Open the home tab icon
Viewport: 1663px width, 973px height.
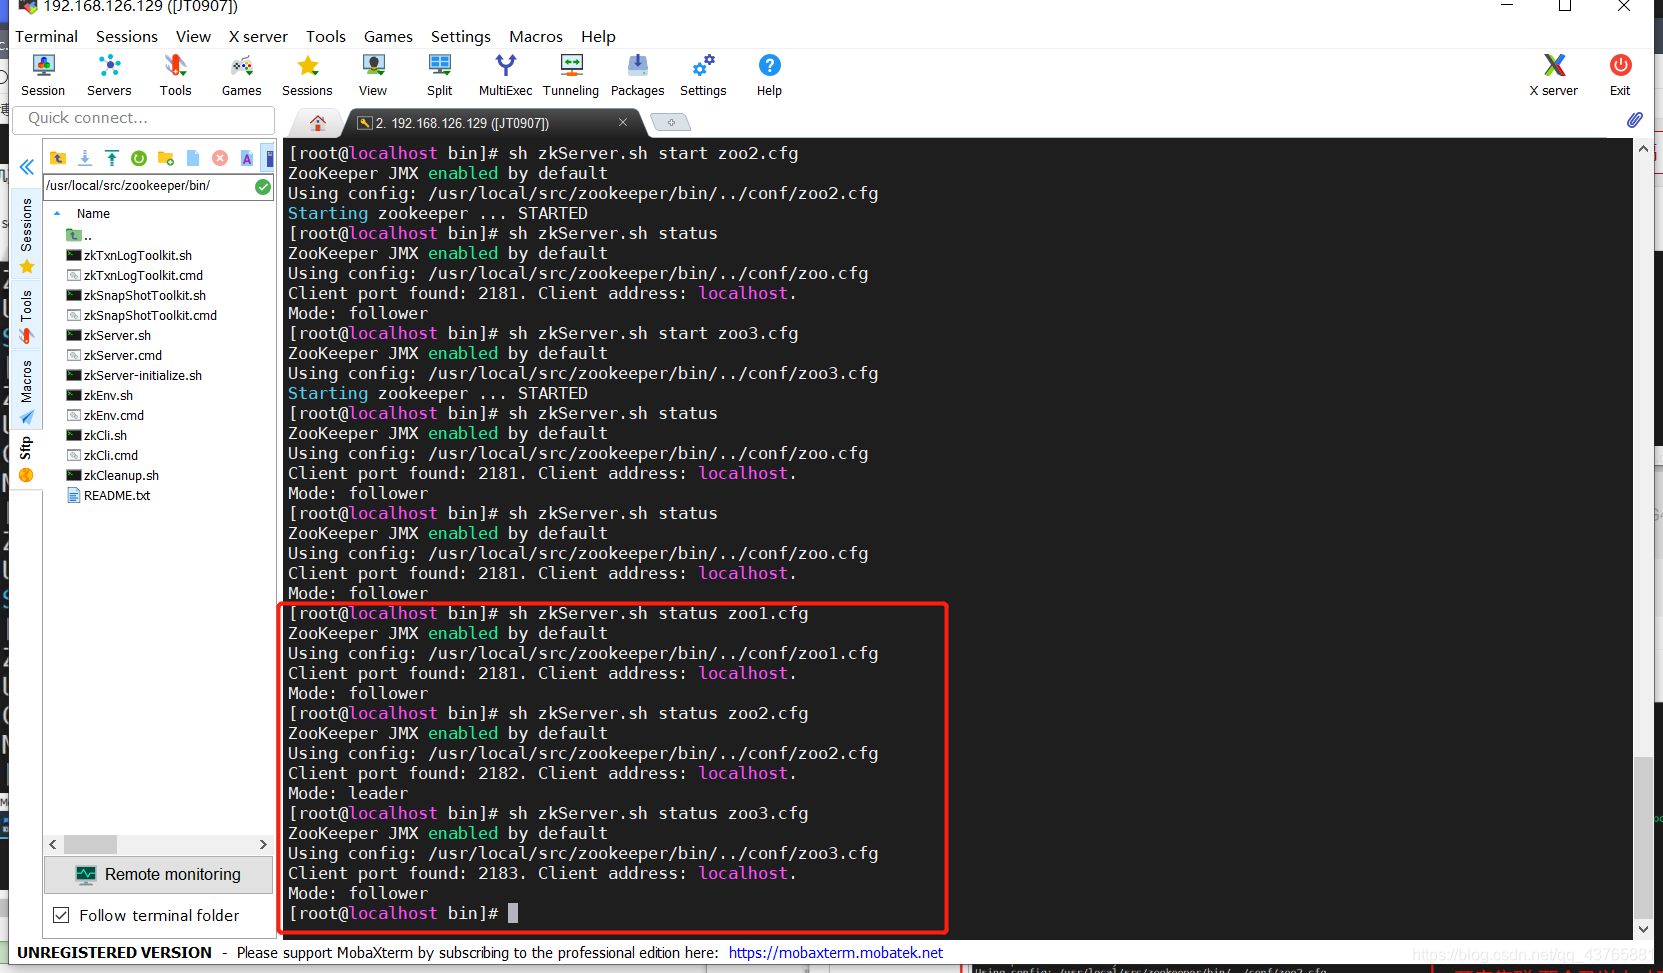point(318,123)
